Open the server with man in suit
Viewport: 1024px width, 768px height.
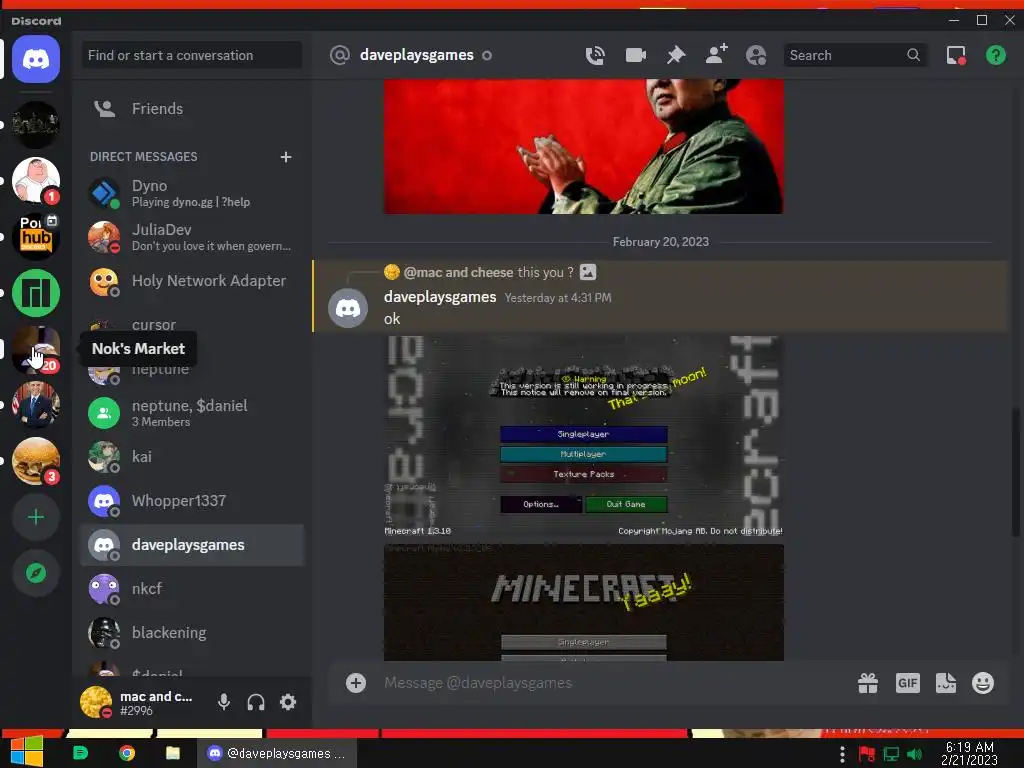[36, 405]
